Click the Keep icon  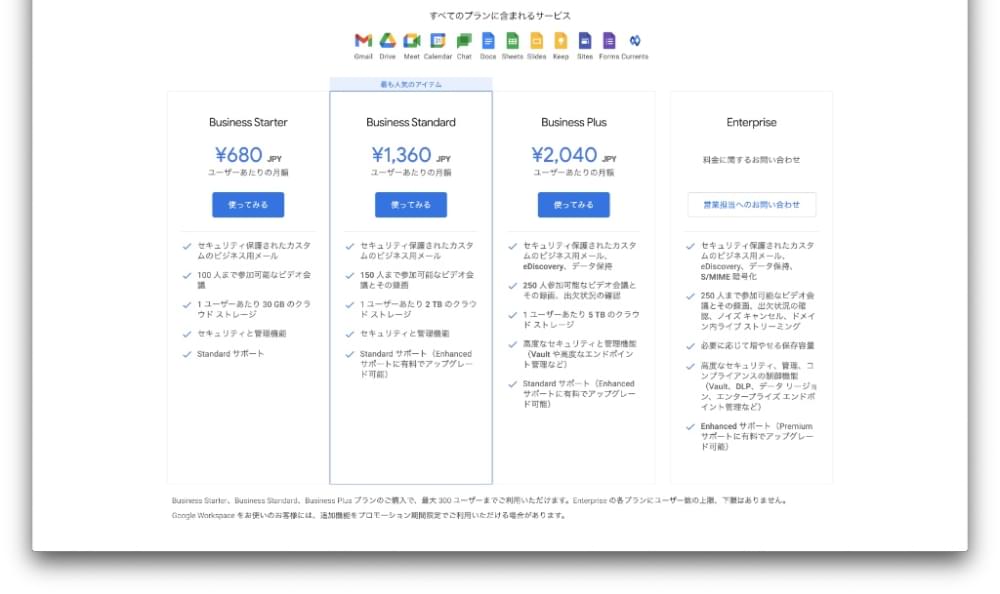pyautogui.click(x=562, y=42)
